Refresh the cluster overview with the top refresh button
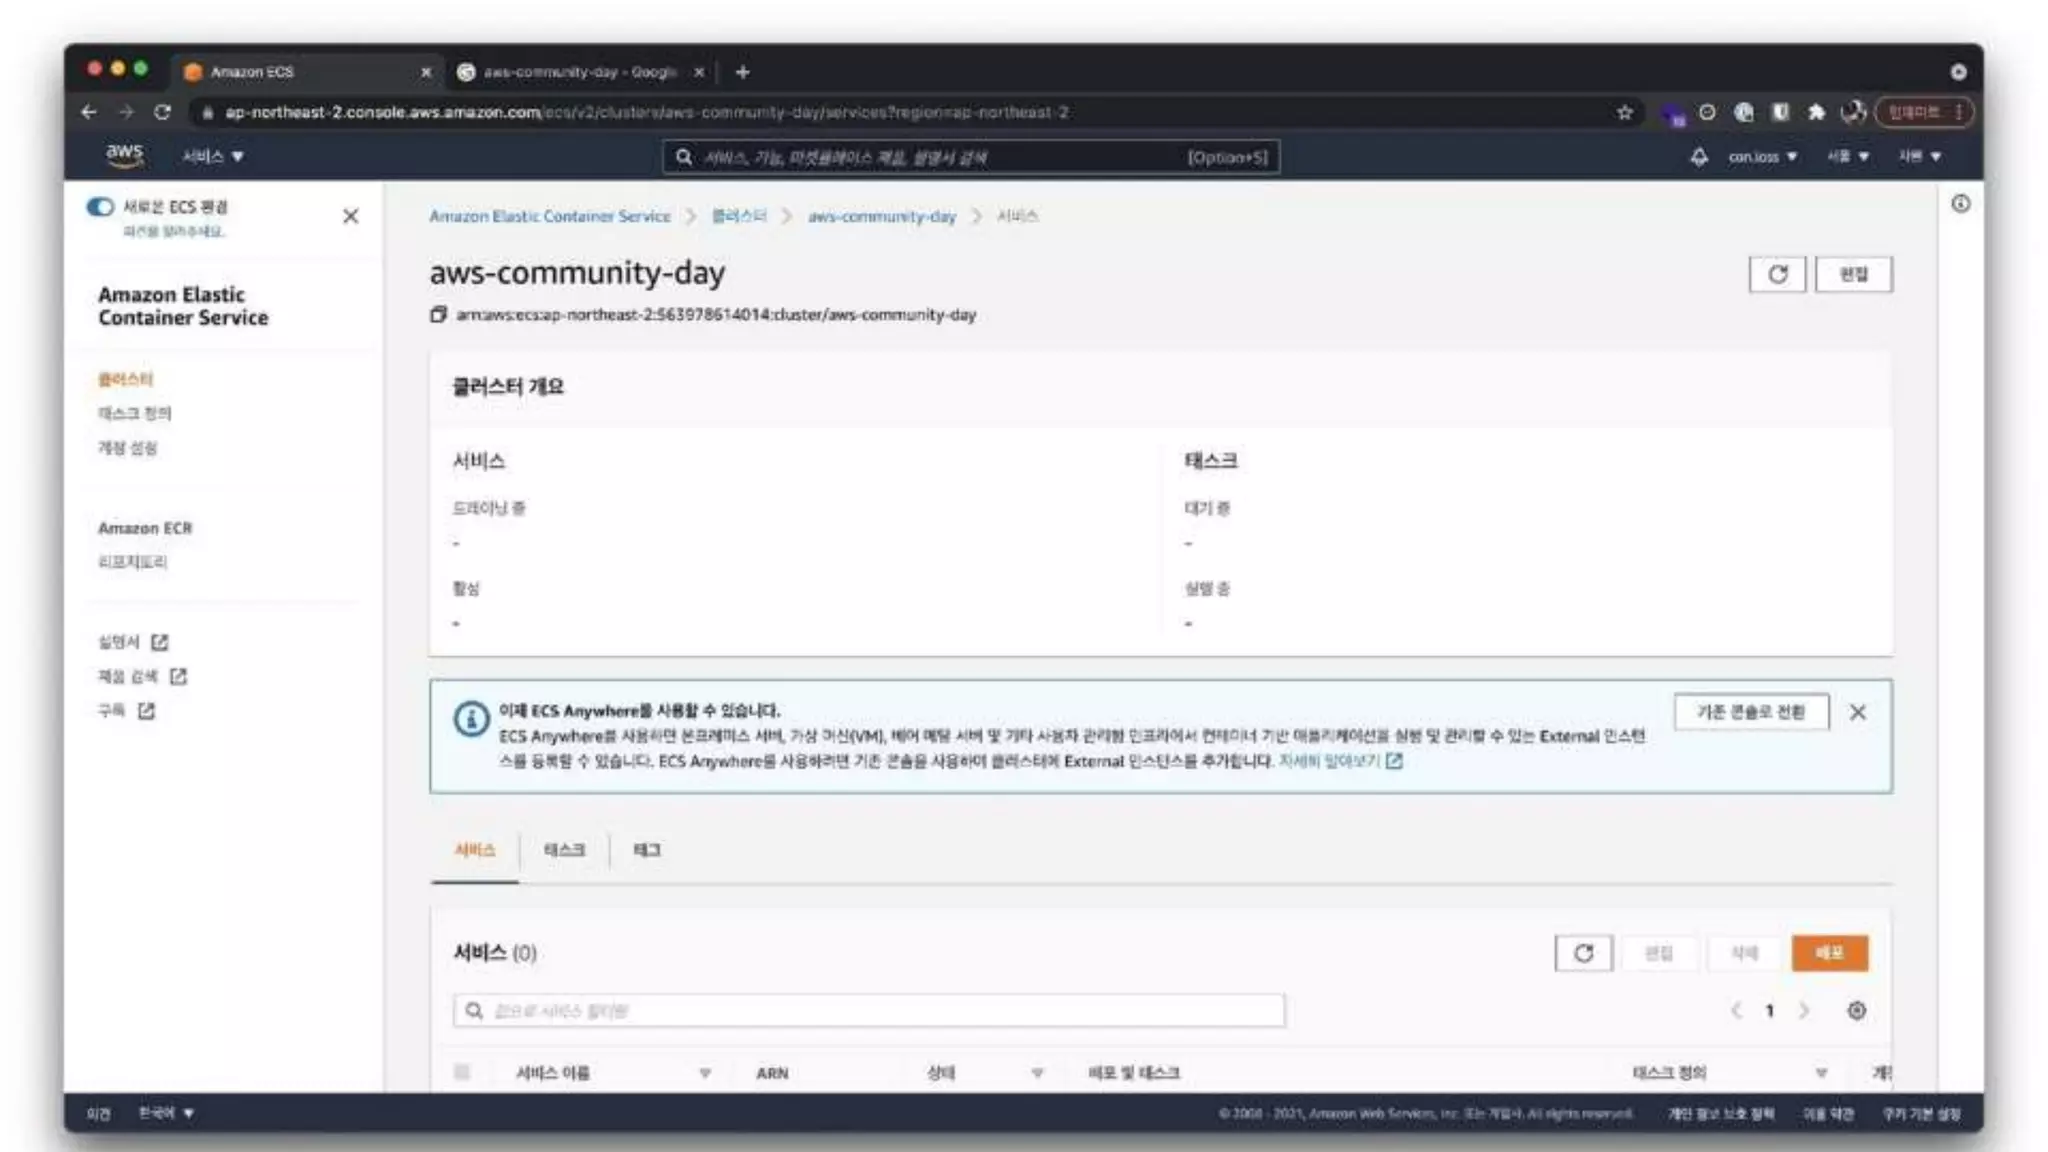 pos(1777,275)
